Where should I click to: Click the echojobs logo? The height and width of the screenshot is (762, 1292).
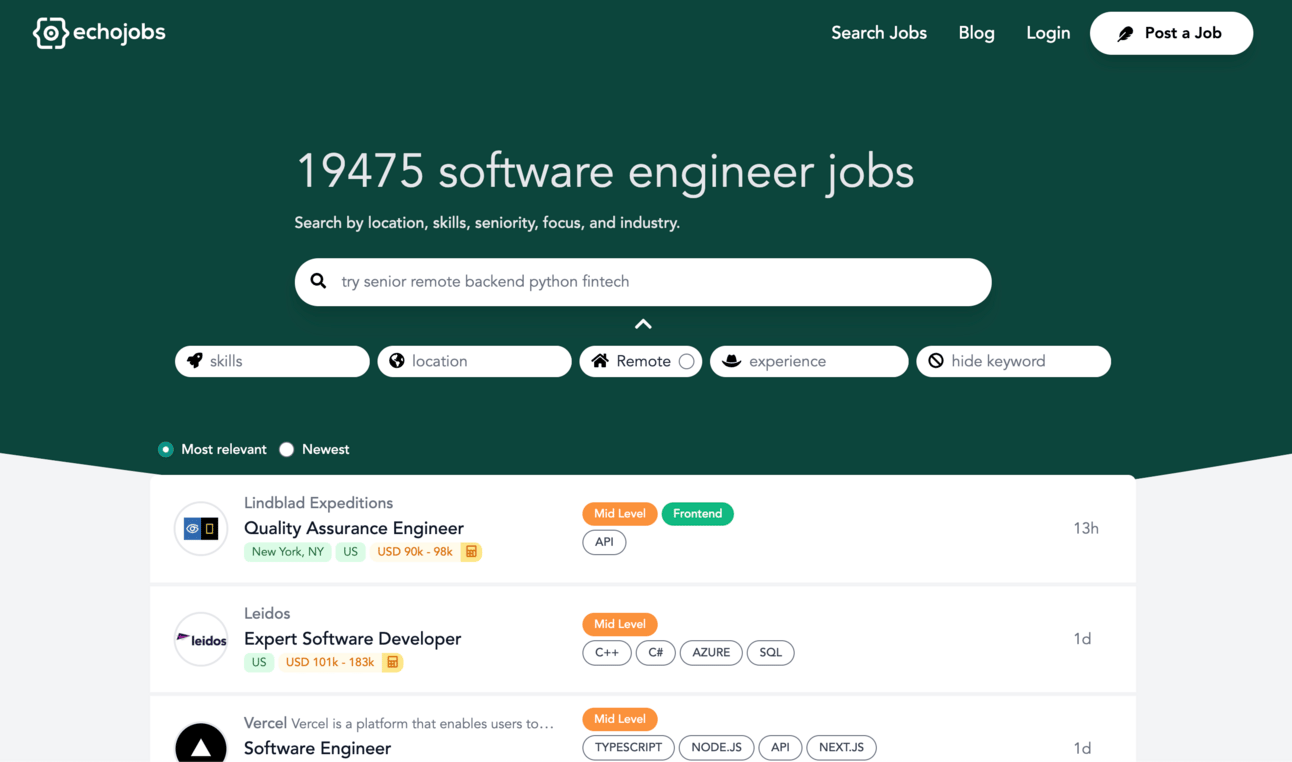[x=99, y=33]
